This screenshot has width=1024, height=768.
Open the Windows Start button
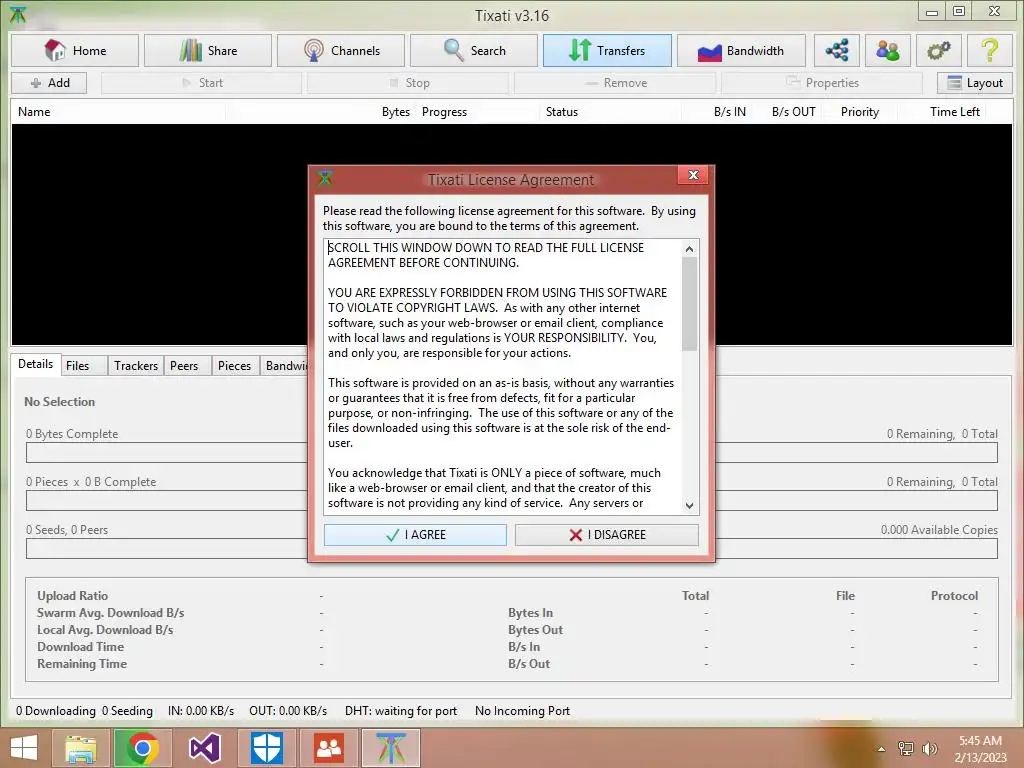(24, 748)
